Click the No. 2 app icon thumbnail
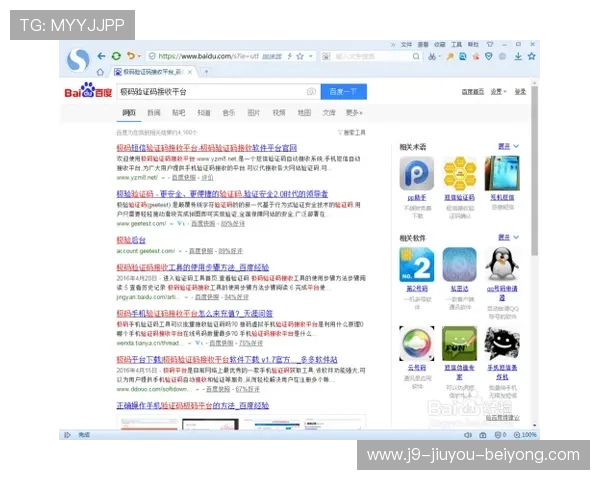The width and height of the screenshot is (600, 480). [x=417, y=264]
